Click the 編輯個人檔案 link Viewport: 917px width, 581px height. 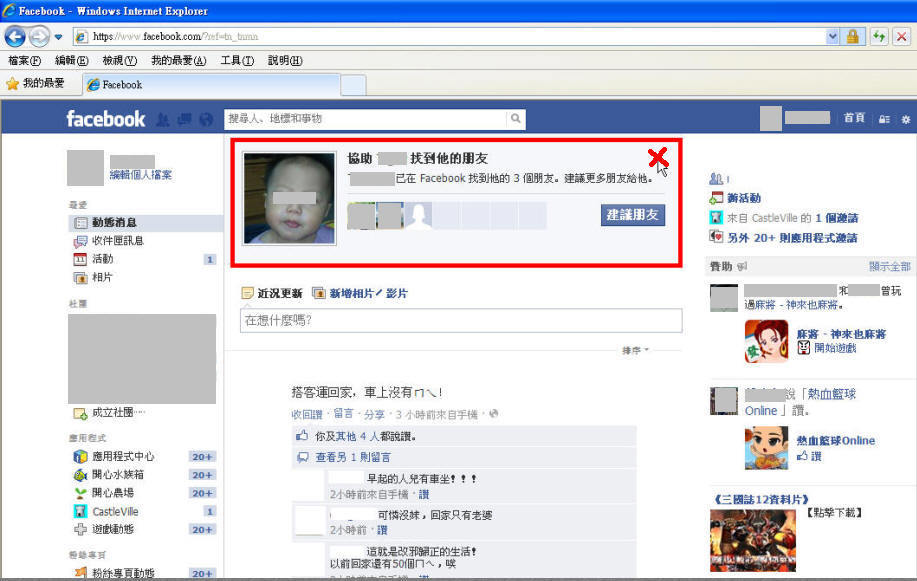pos(141,175)
